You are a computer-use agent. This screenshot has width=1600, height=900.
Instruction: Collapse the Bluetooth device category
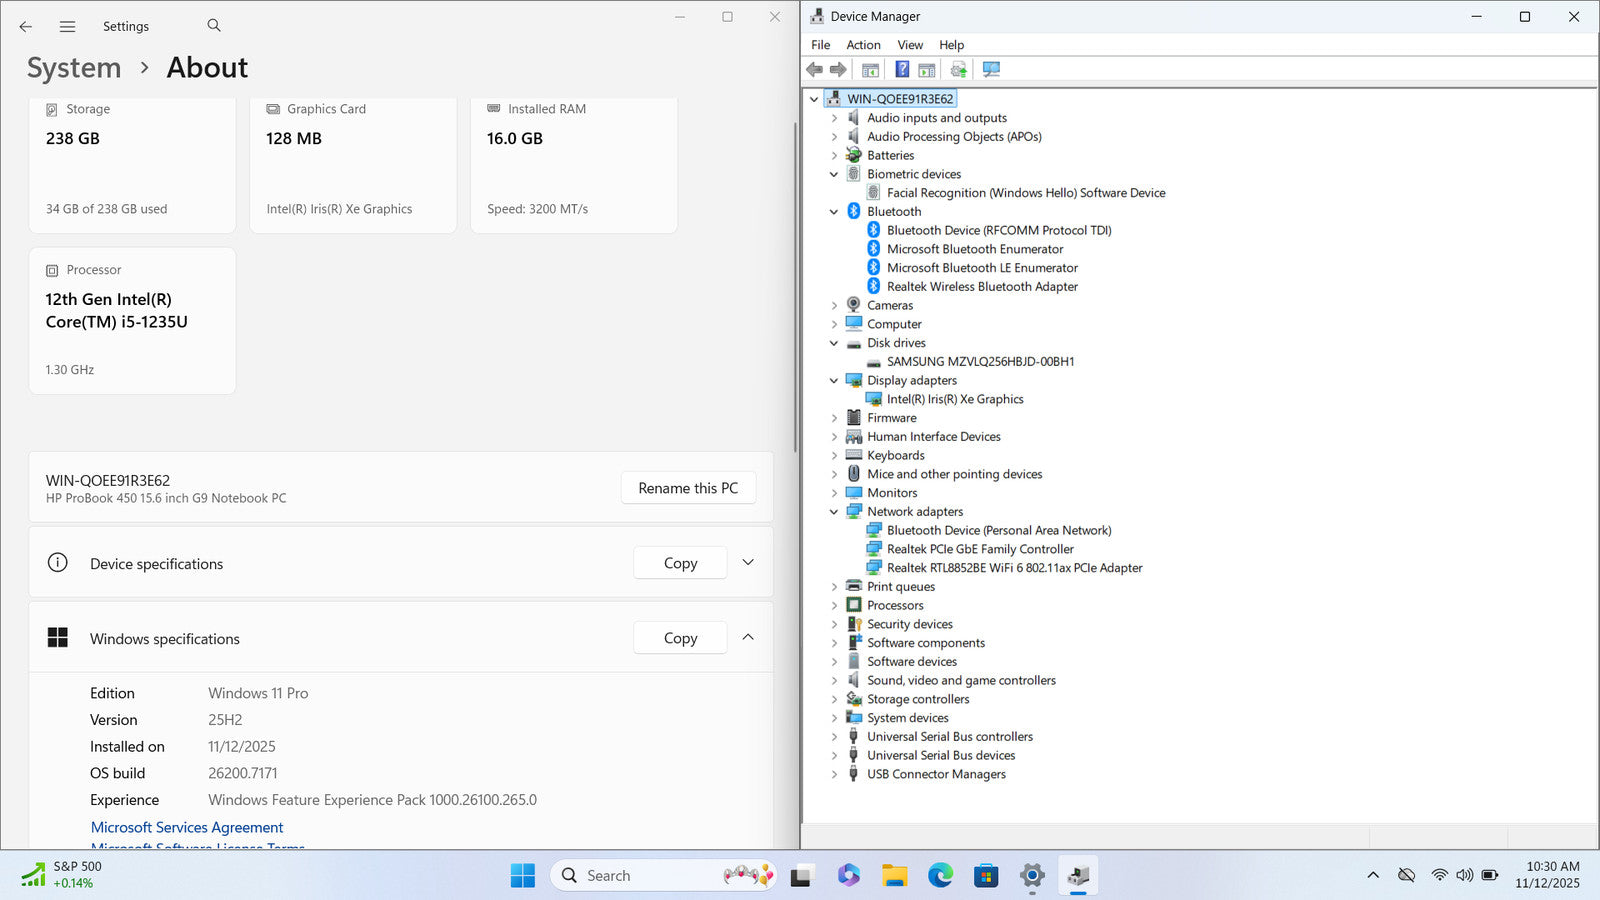pos(834,212)
